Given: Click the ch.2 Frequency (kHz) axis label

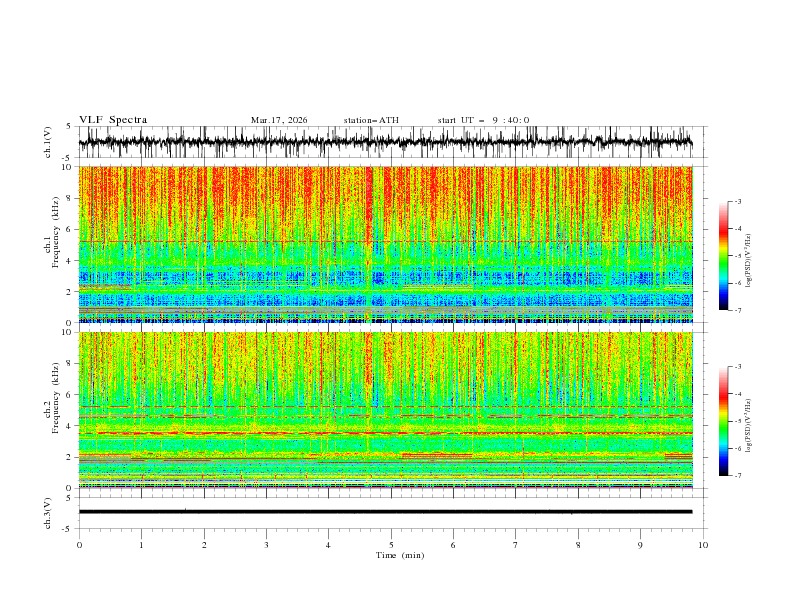Looking at the screenshot, I should [x=51, y=398].
